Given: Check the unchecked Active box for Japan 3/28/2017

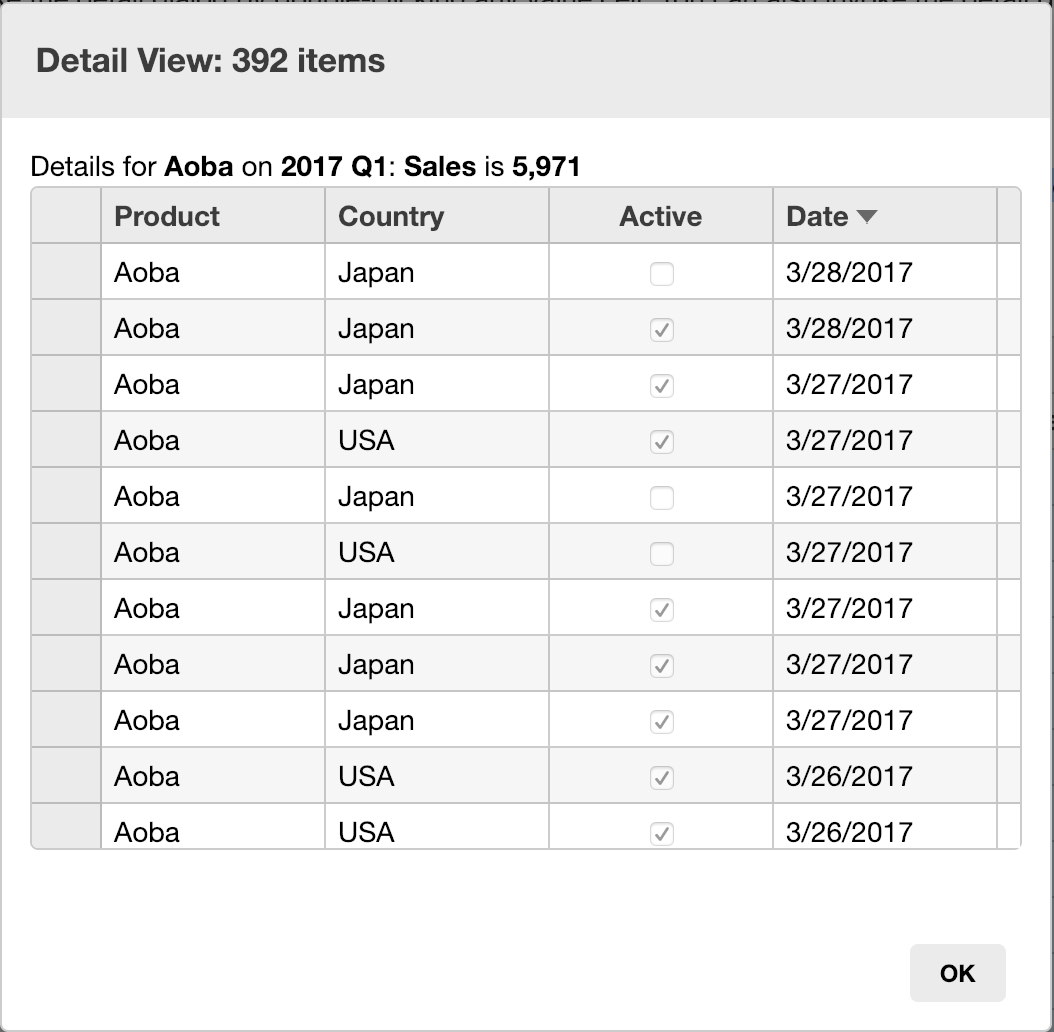Looking at the screenshot, I should click(x=661, y=274).
